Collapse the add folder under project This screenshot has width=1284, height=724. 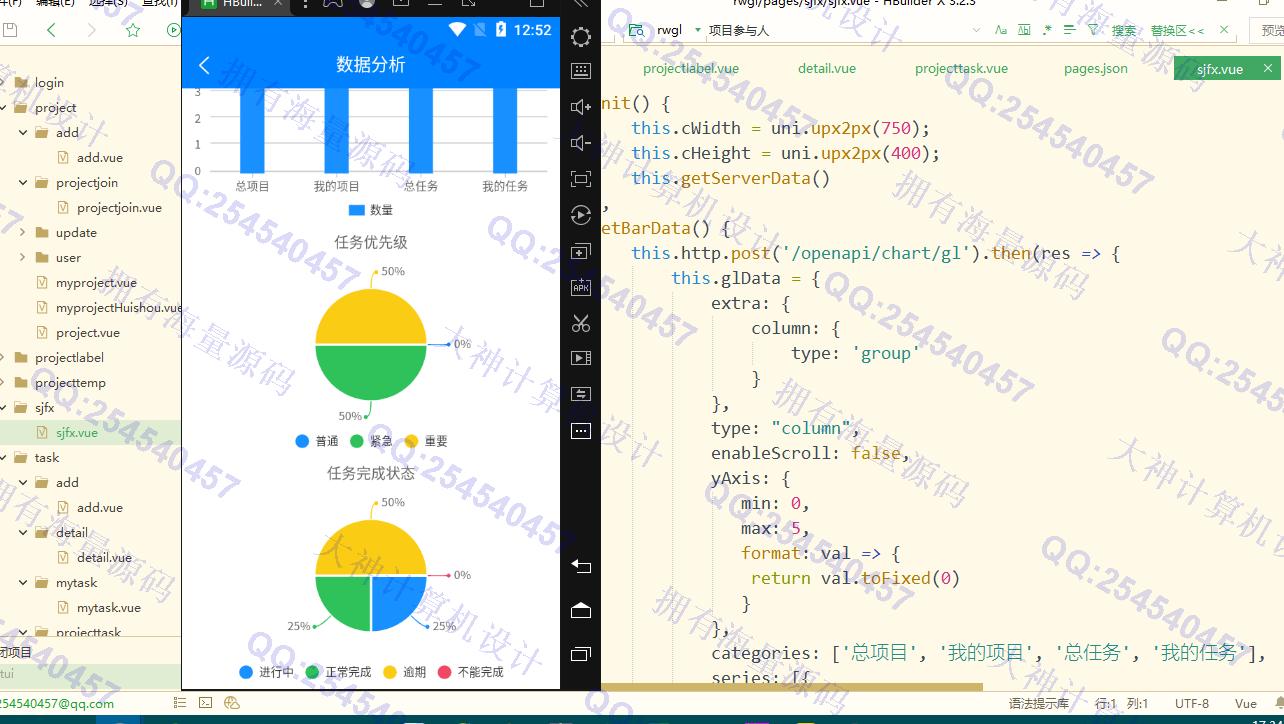23,132
